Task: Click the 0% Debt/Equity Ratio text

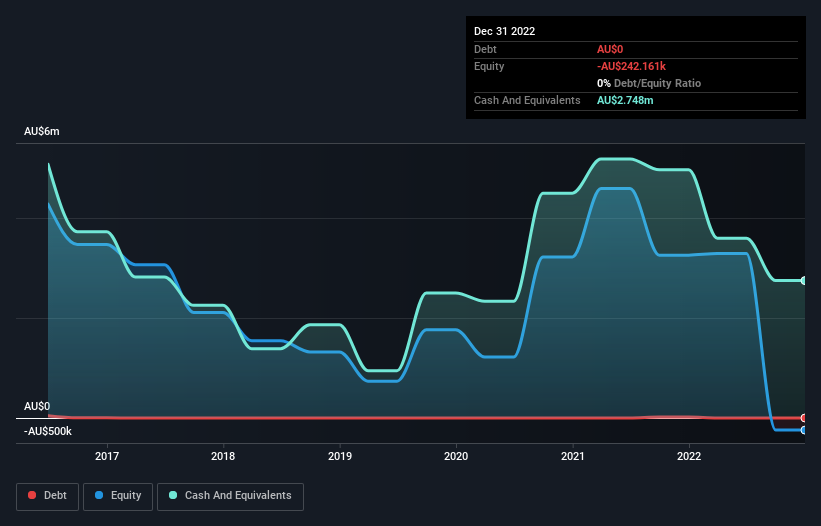Action: point(649,83)
